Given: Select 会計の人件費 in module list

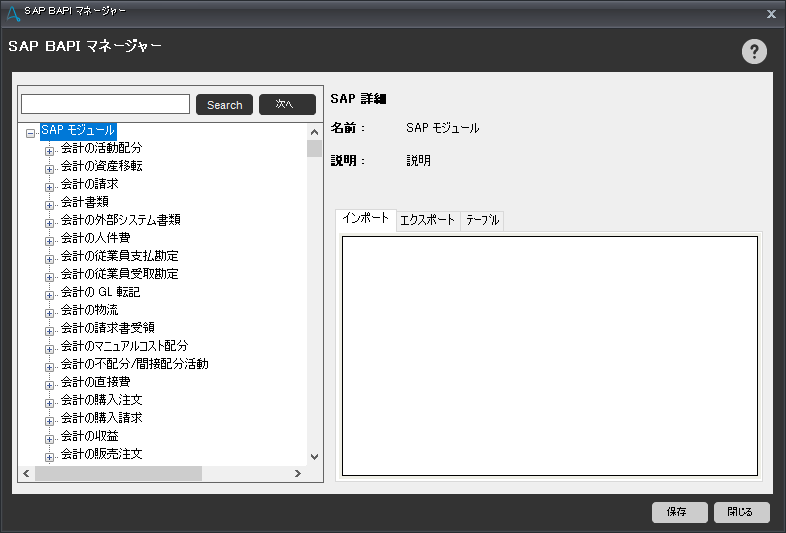Looking at the screenshot, I should pos(95,238).
